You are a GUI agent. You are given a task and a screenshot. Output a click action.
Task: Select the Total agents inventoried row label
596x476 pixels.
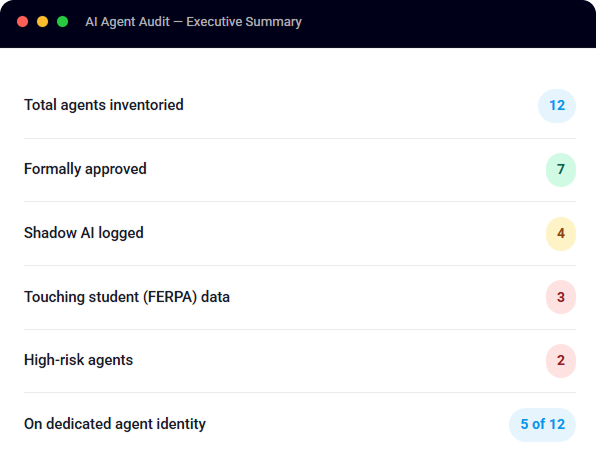(x=104, y=105)
